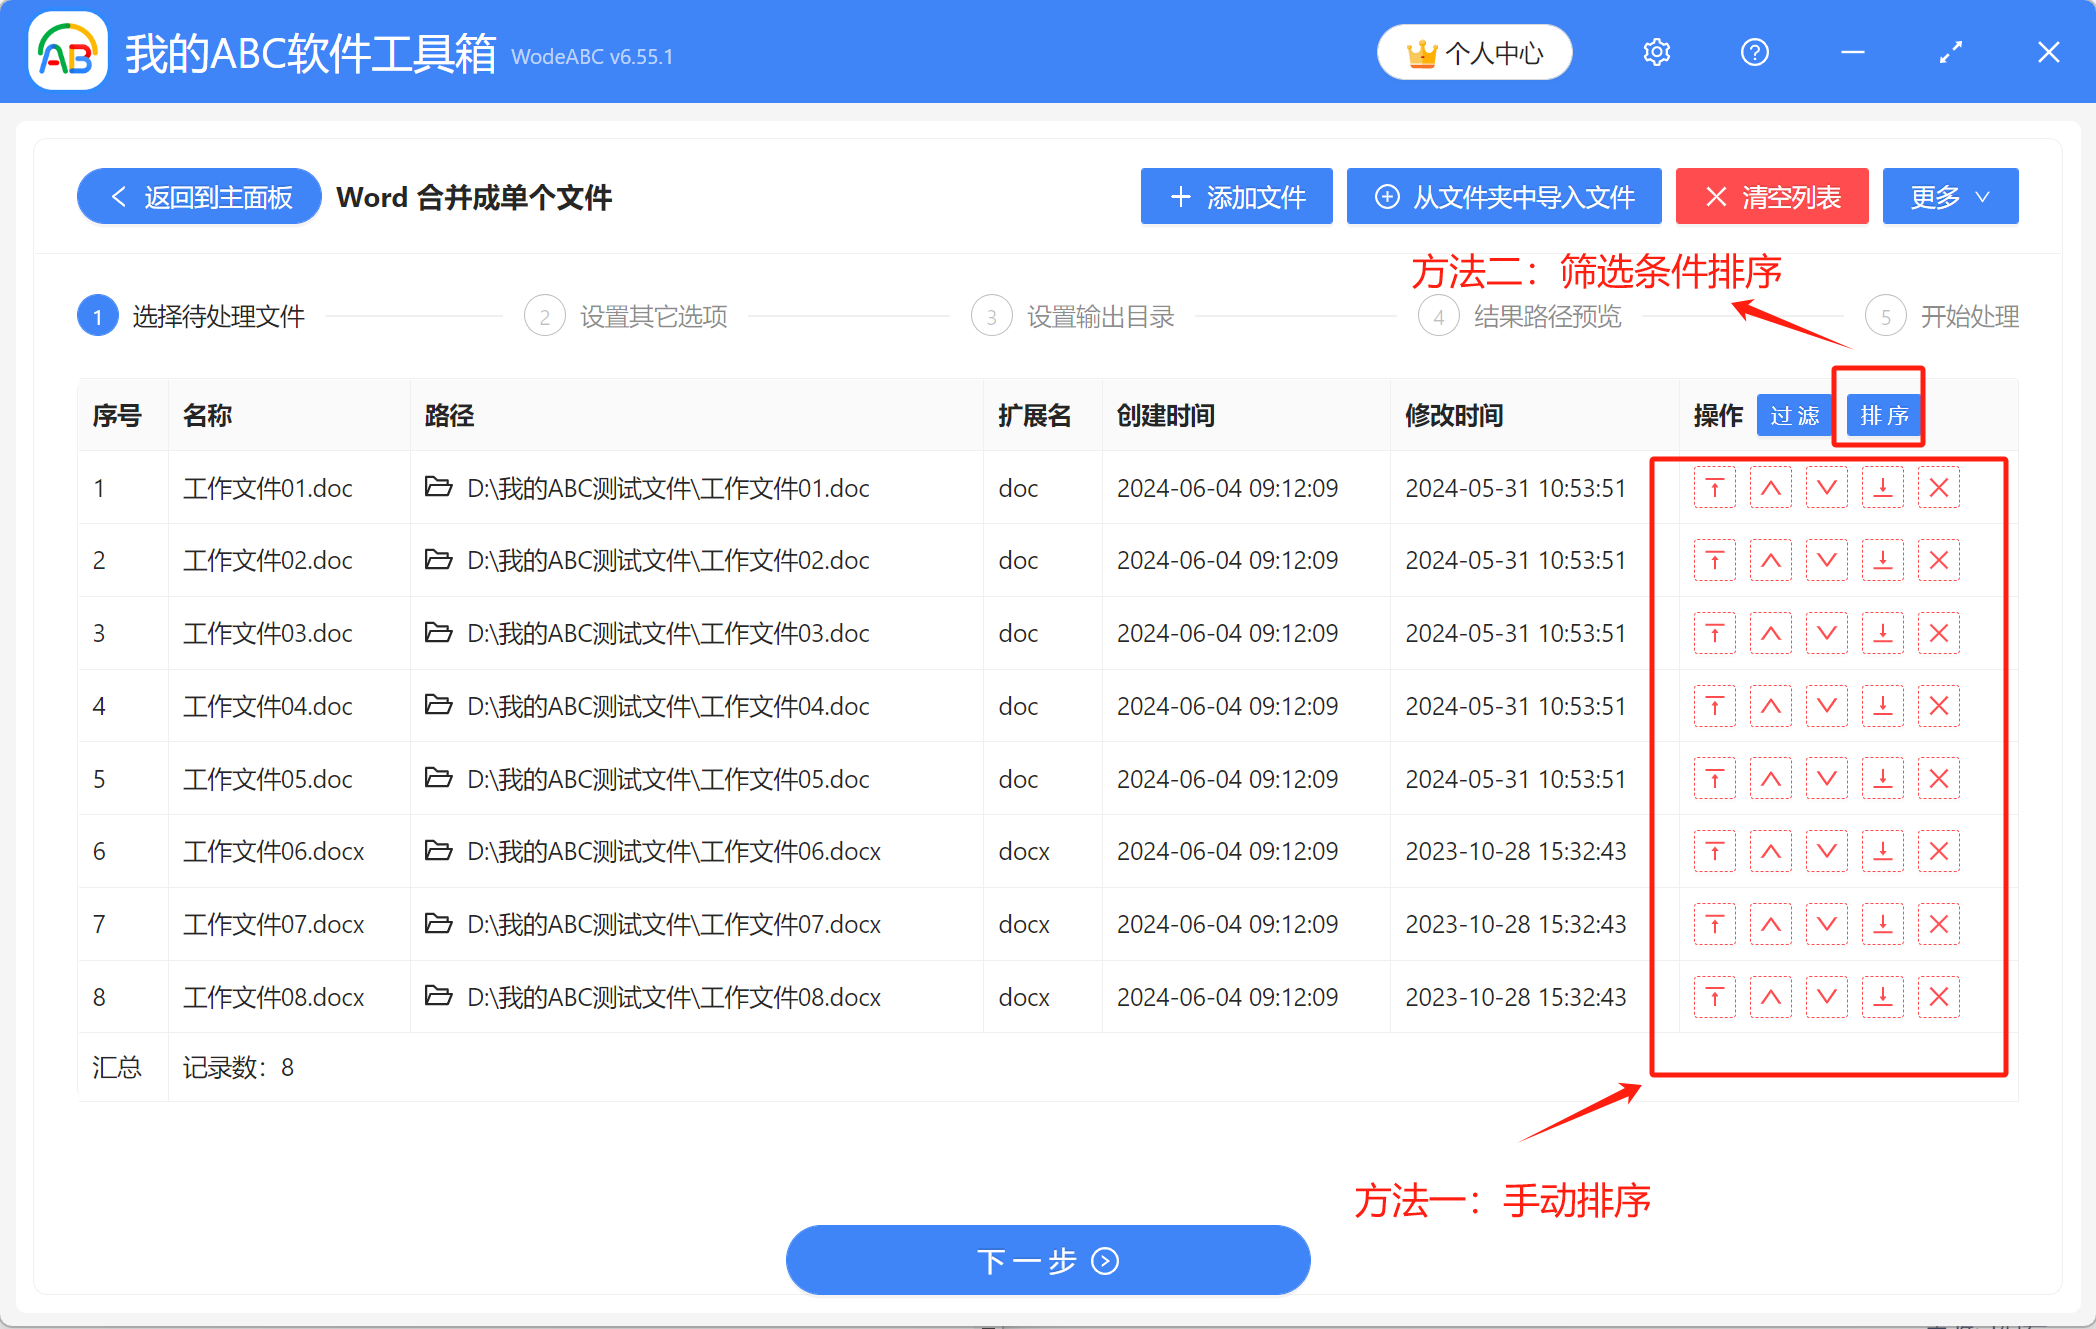Clear all files with 清空列表
The image size is (2096, 1329).
coord(1771,197)
